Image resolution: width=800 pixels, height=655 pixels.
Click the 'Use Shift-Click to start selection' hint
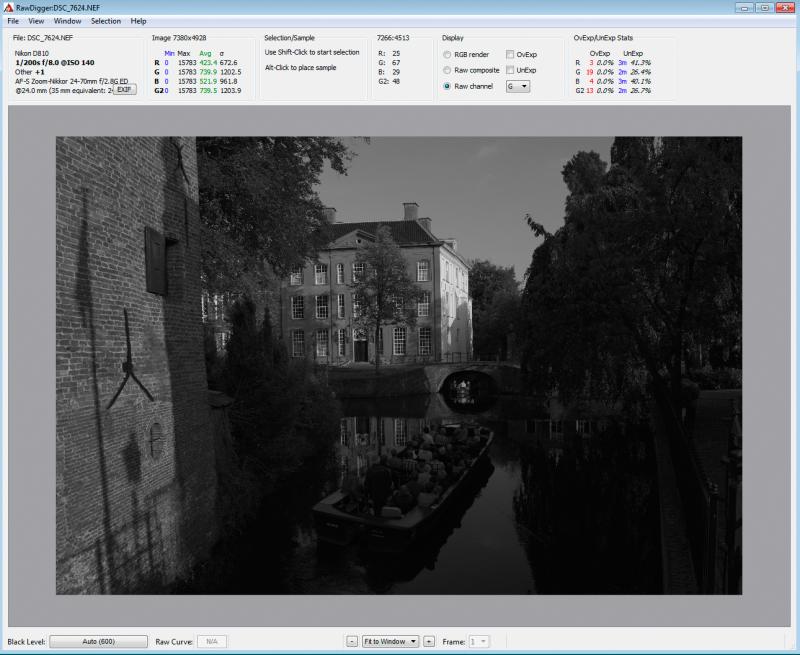[312, 52]
